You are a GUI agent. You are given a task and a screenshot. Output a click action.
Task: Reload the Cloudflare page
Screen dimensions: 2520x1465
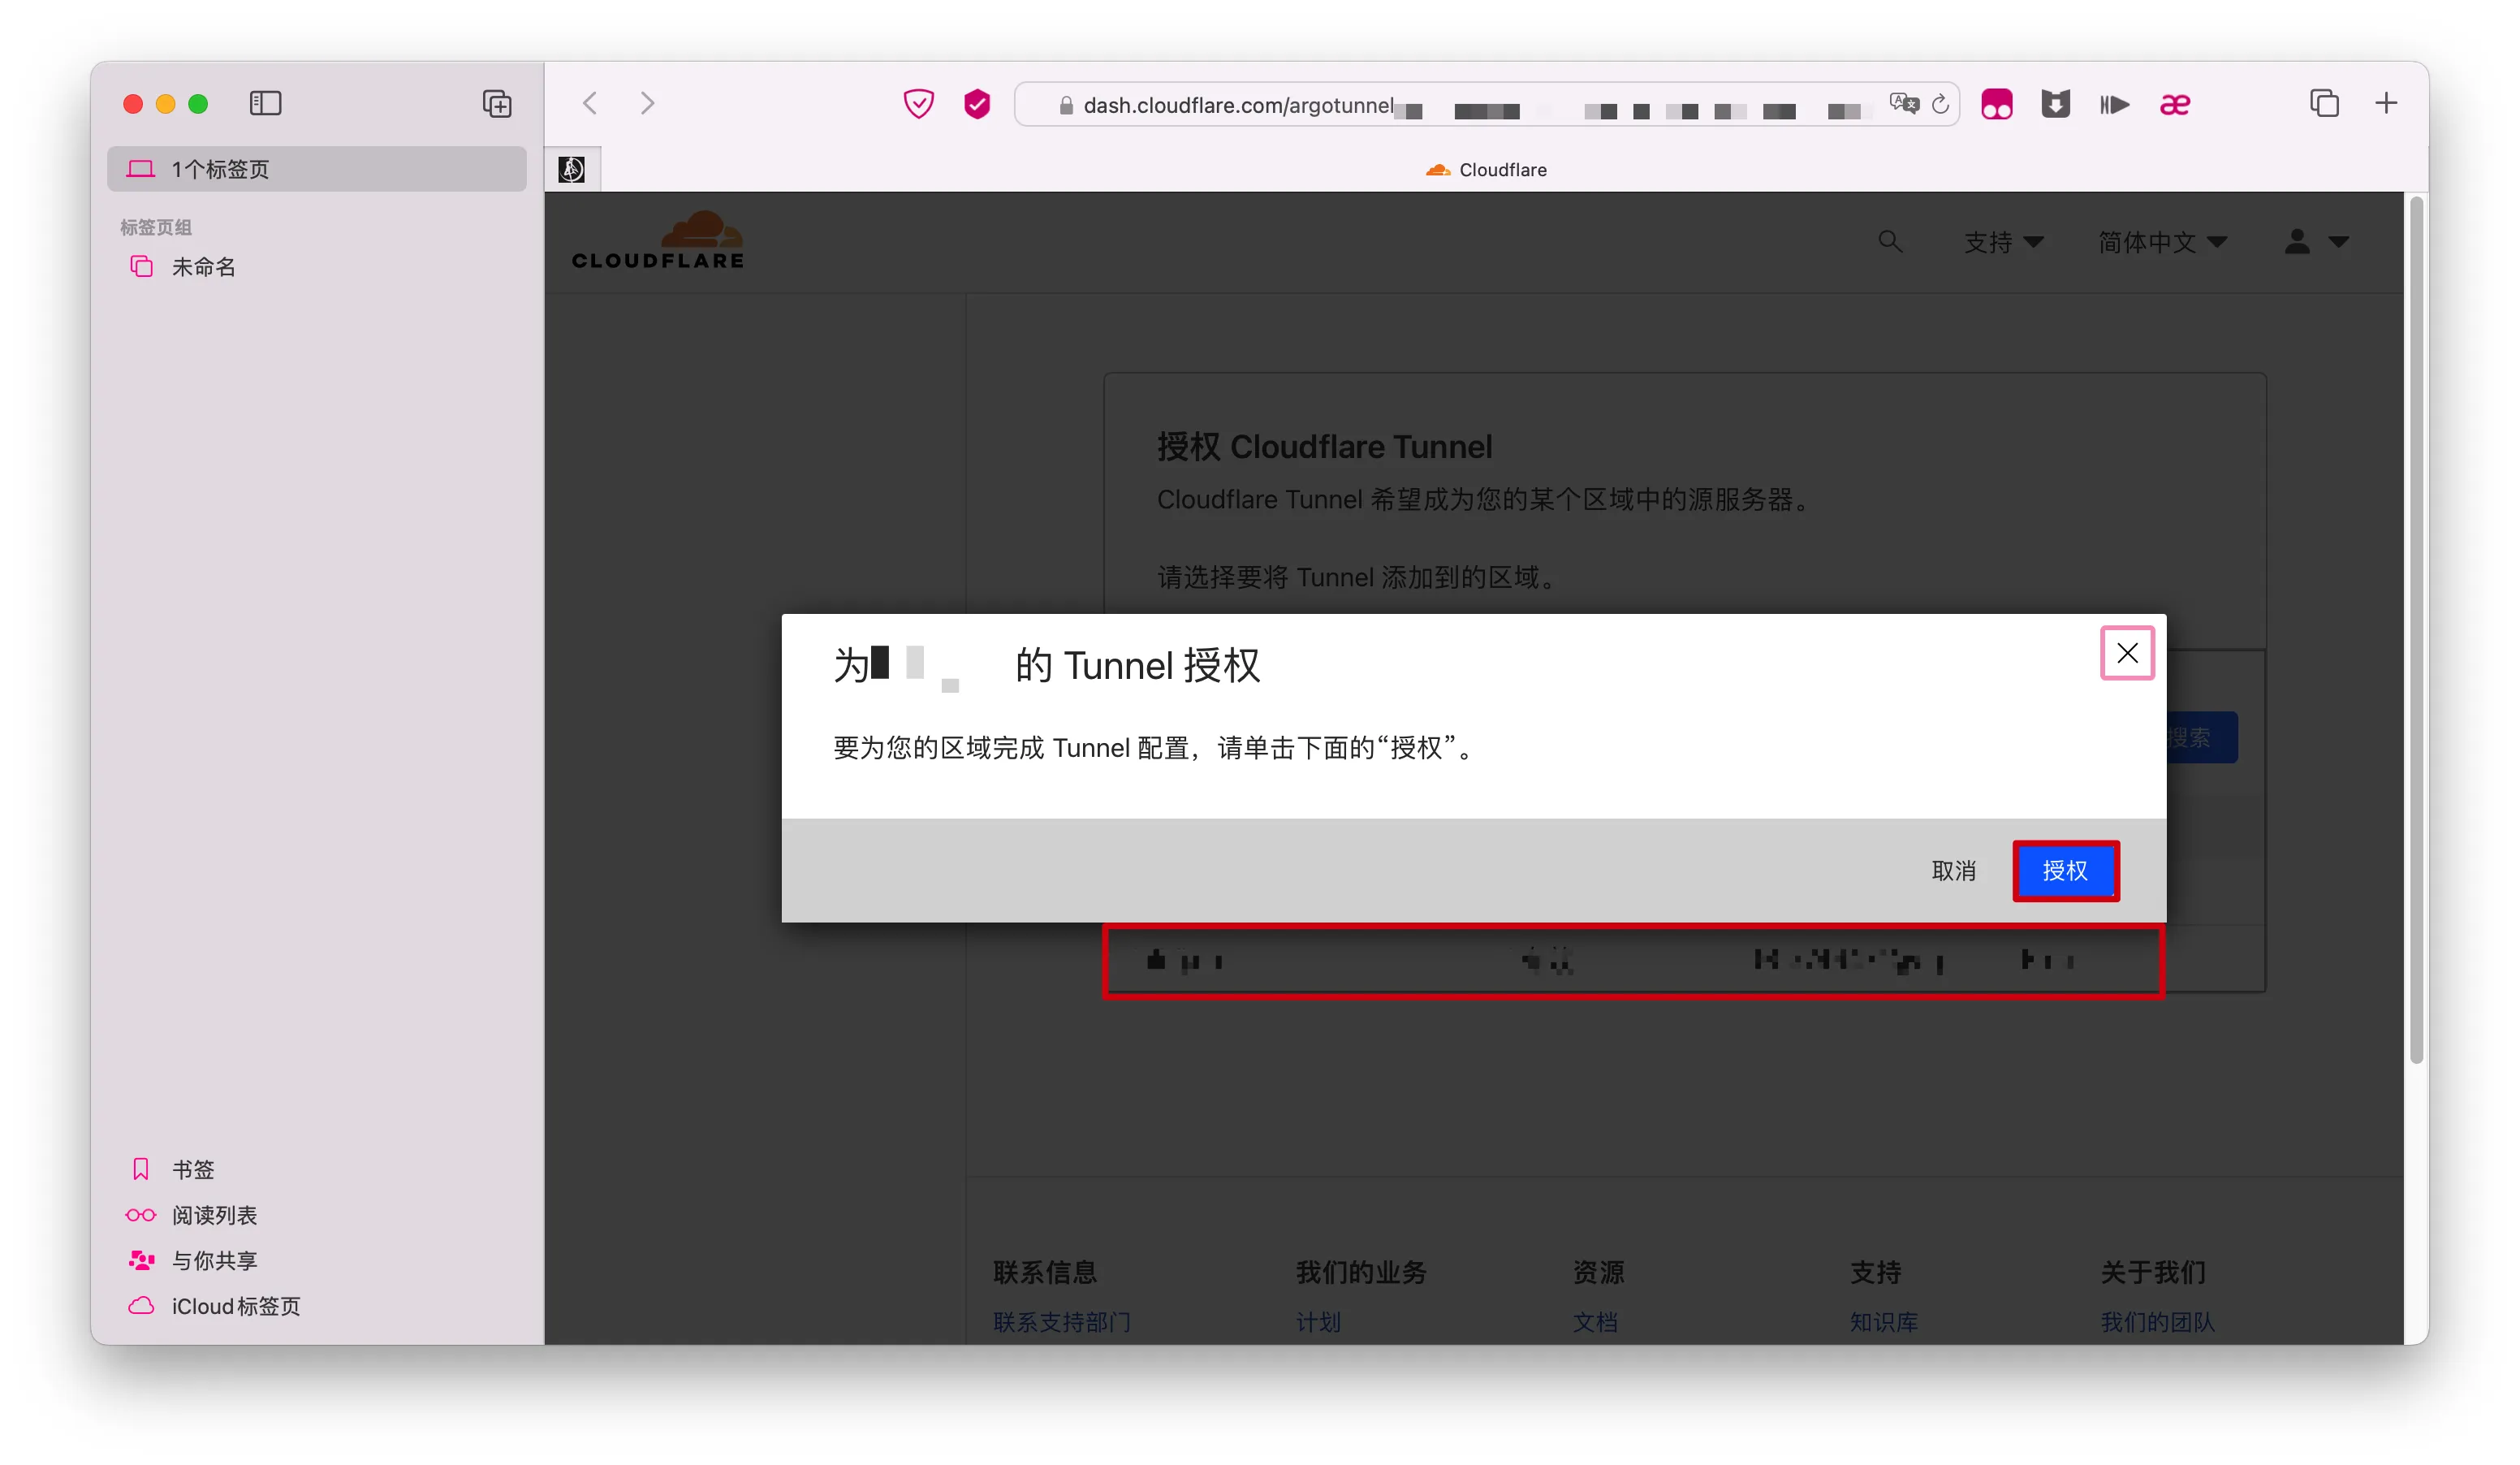coord(1941,104)
